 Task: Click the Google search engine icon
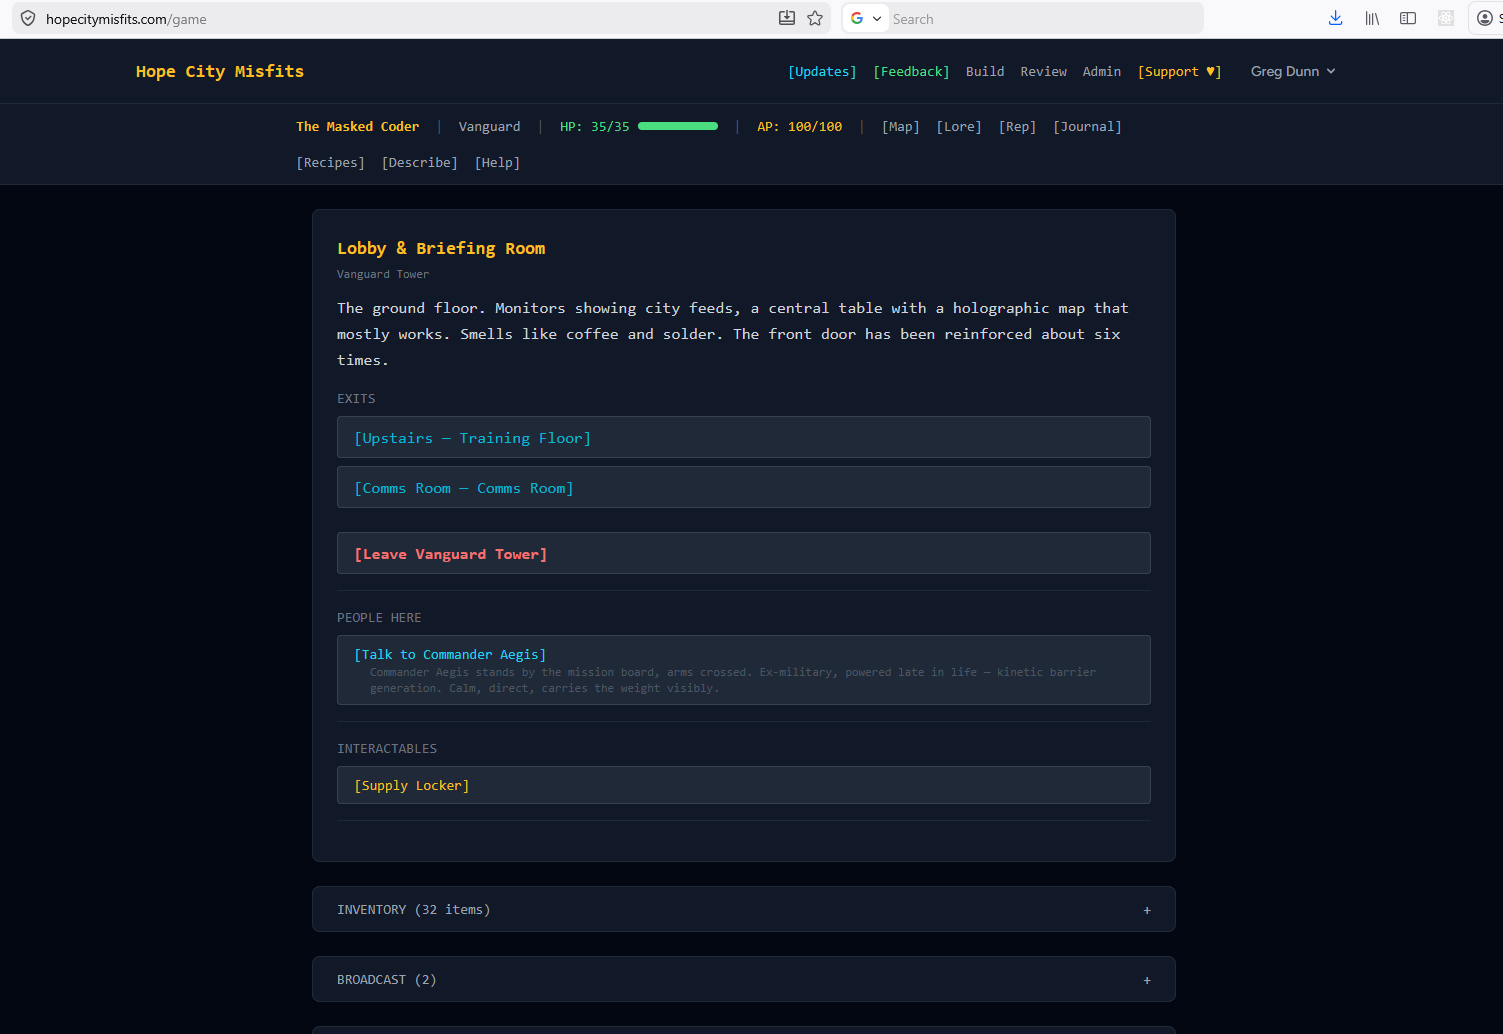(857, 18)
